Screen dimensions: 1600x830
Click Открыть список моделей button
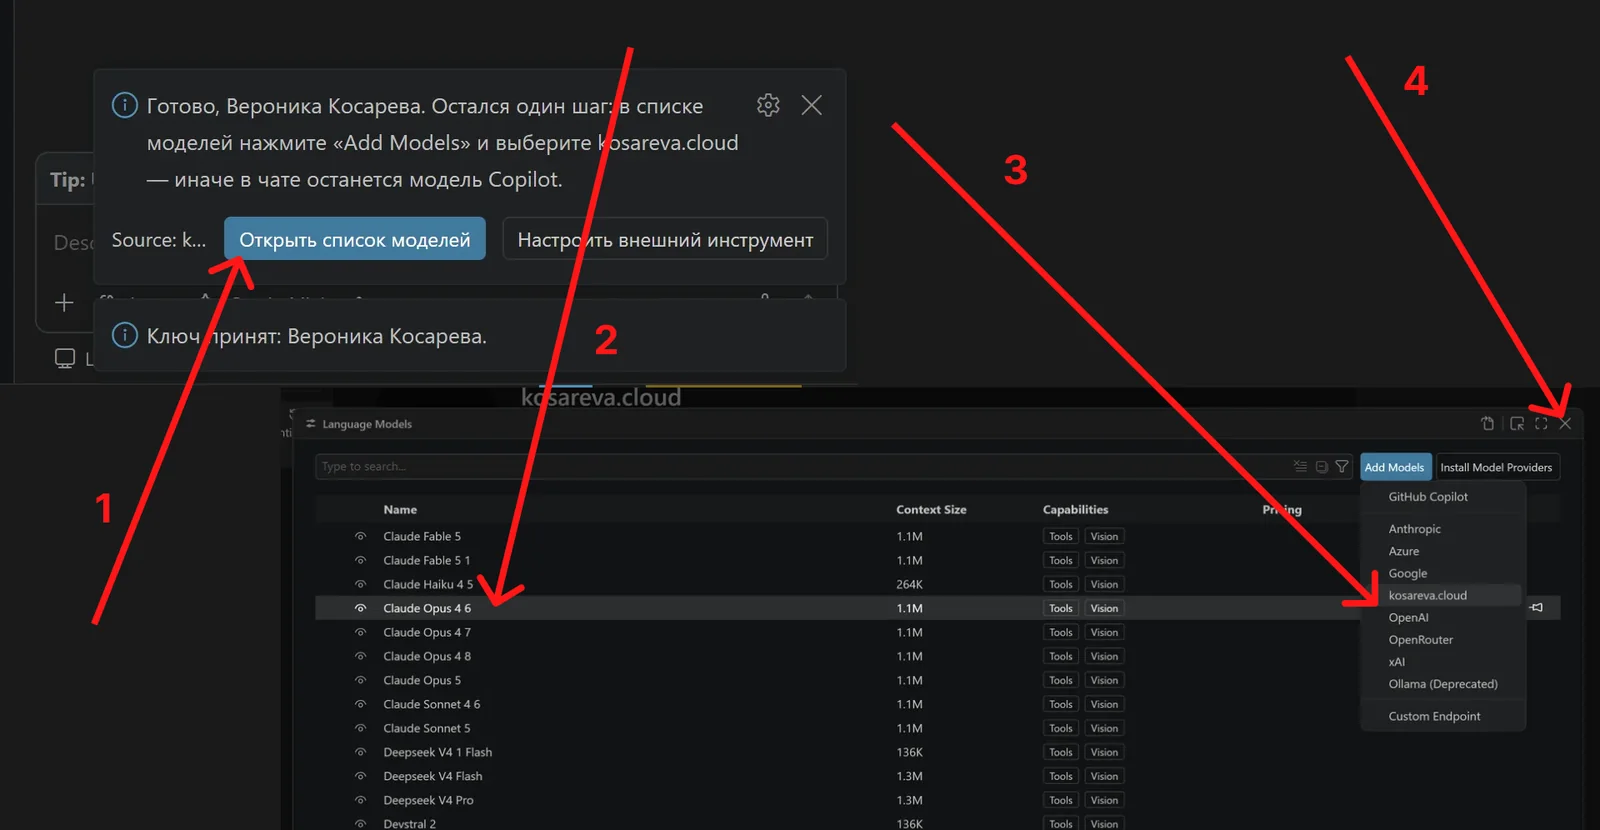[x=355, y=239]
